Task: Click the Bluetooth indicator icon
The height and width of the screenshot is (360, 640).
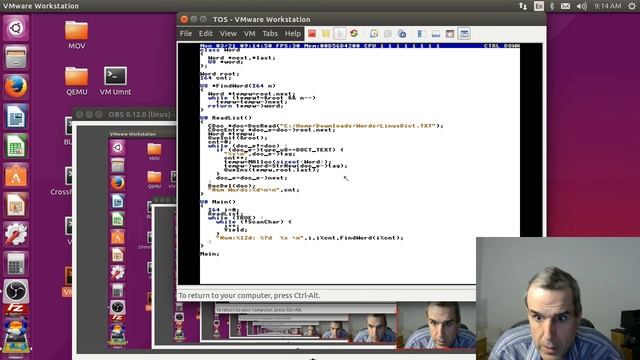Action: pyautogui.click(x=552, y=6)
